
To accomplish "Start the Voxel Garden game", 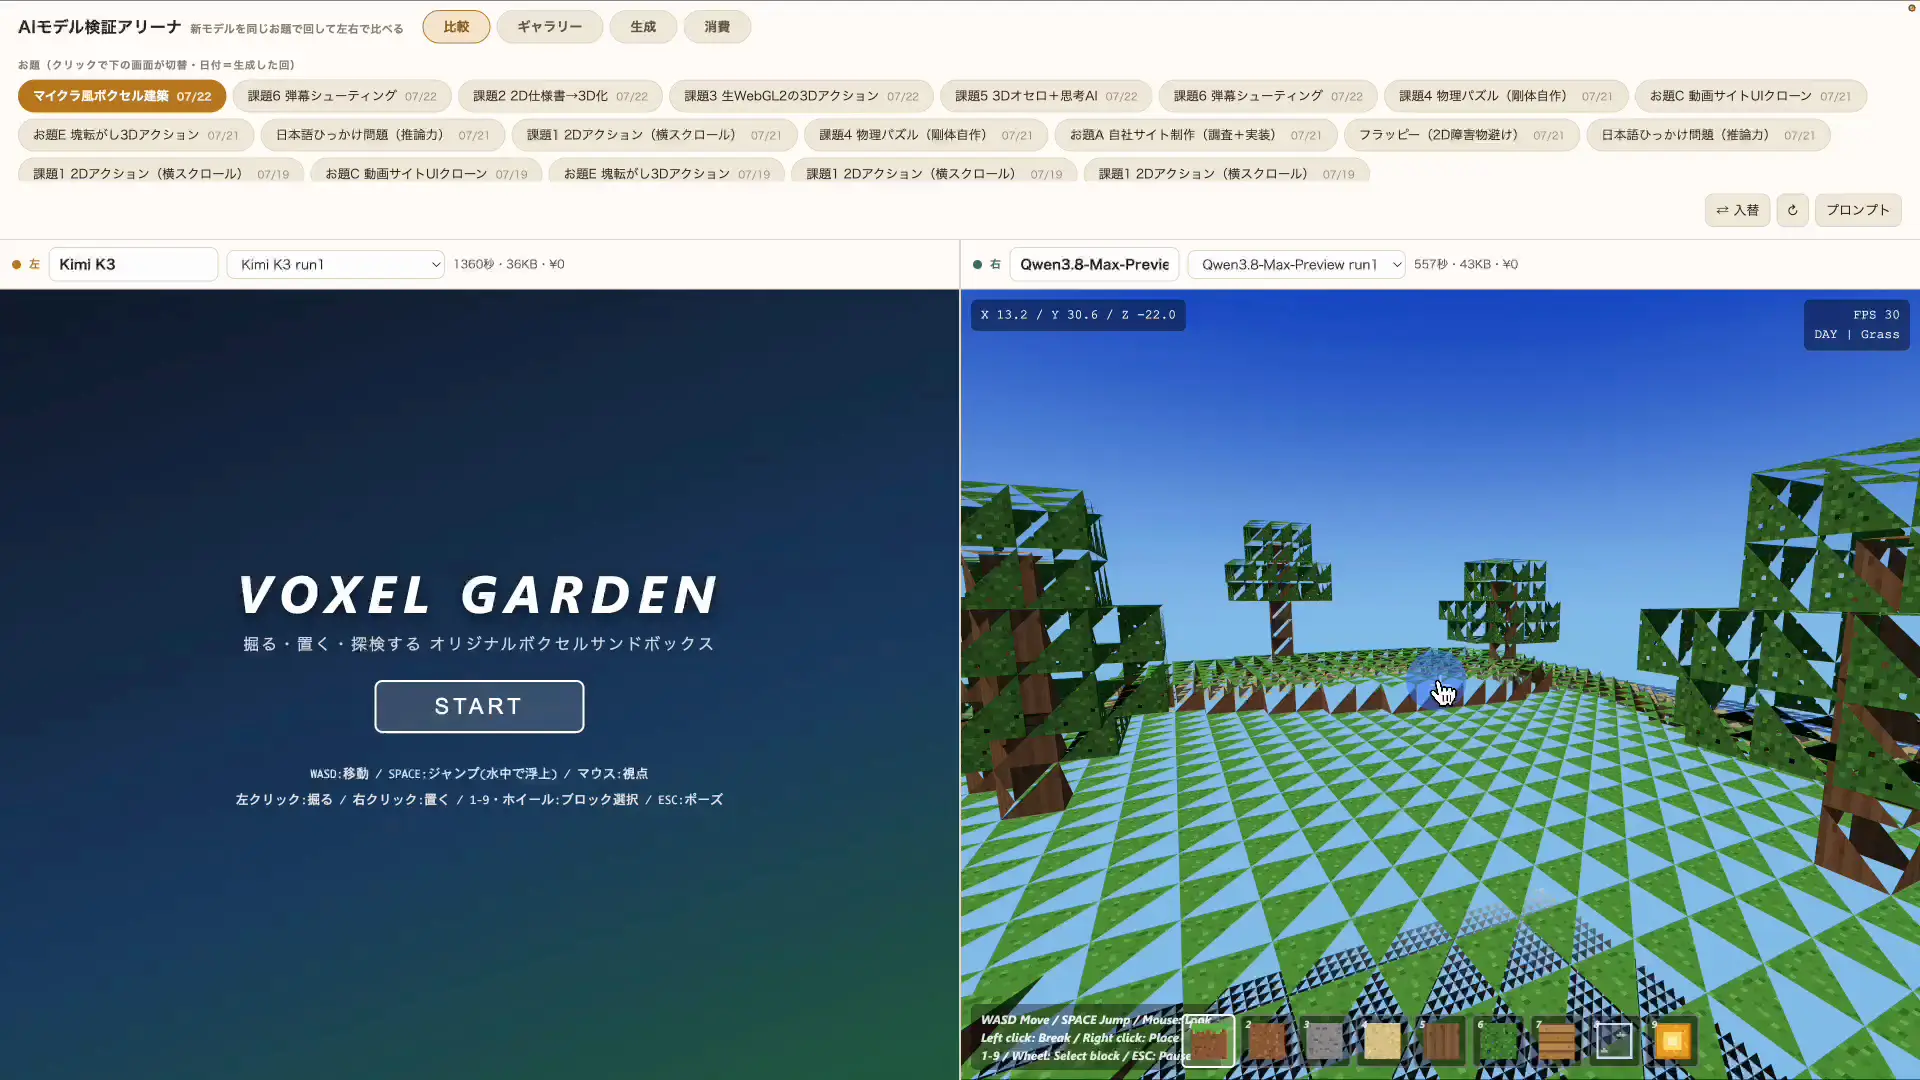I will [x=479, y=706].
